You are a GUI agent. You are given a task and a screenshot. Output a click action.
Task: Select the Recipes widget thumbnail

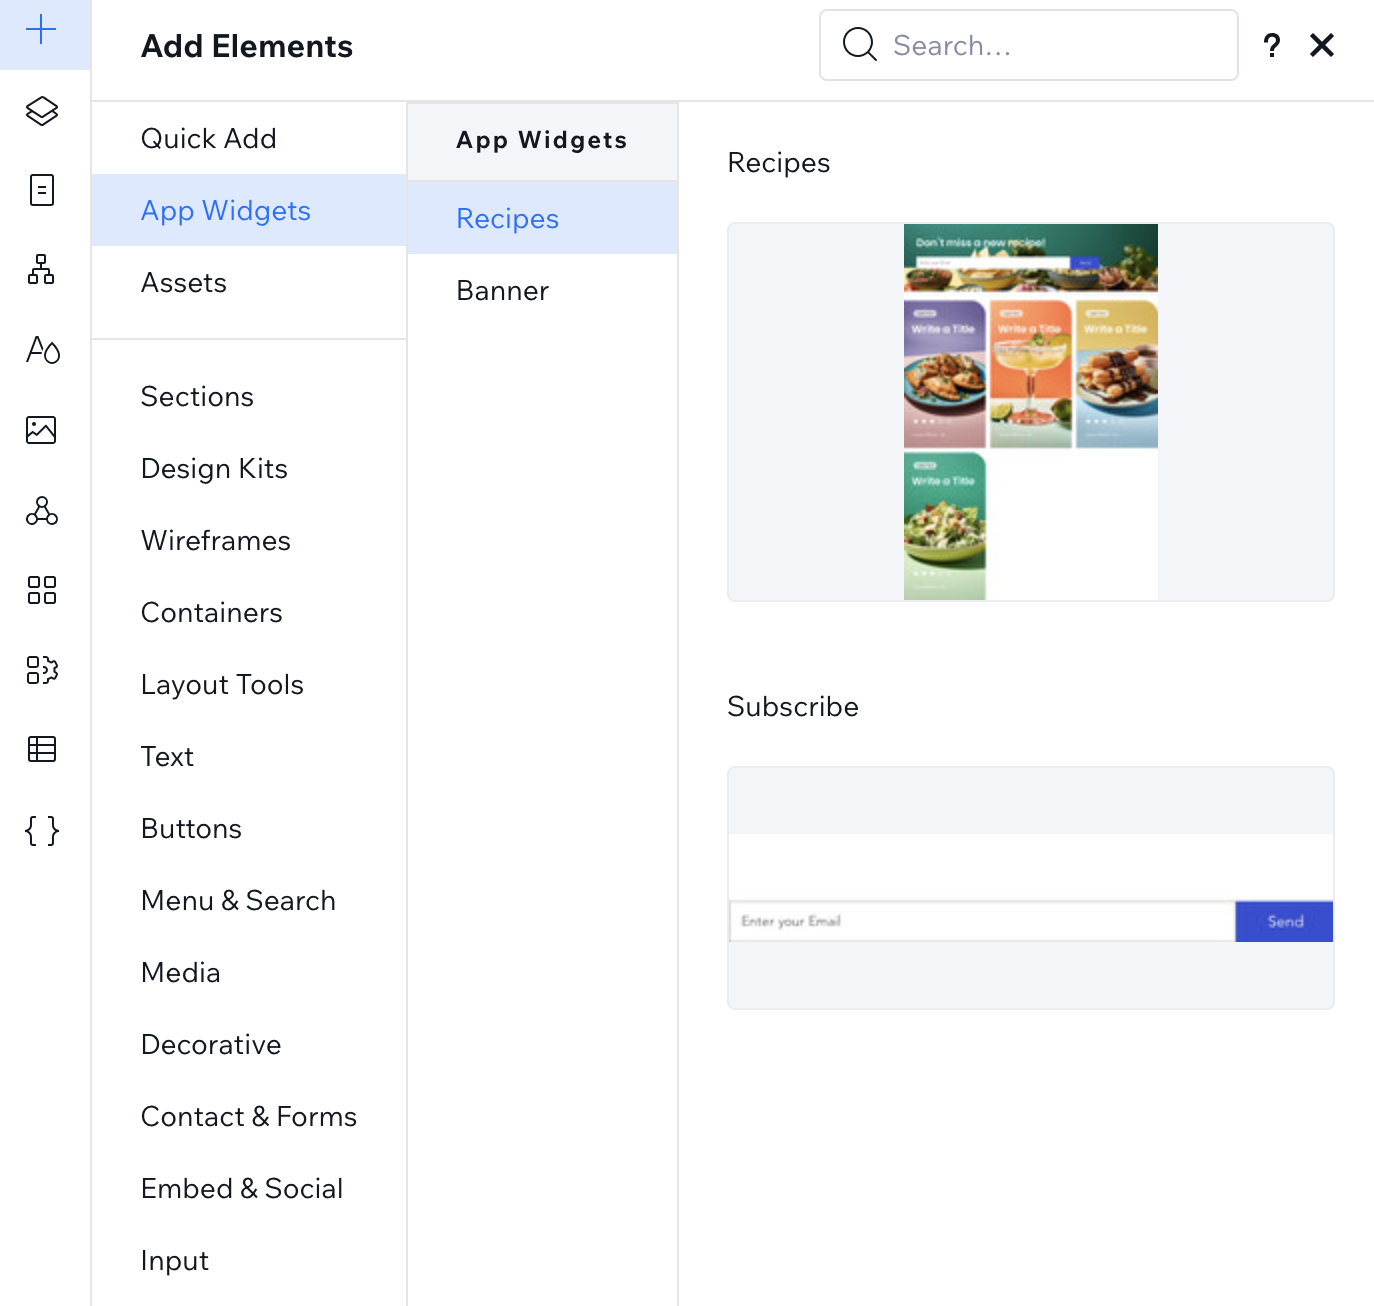[x=1030, y=412]
